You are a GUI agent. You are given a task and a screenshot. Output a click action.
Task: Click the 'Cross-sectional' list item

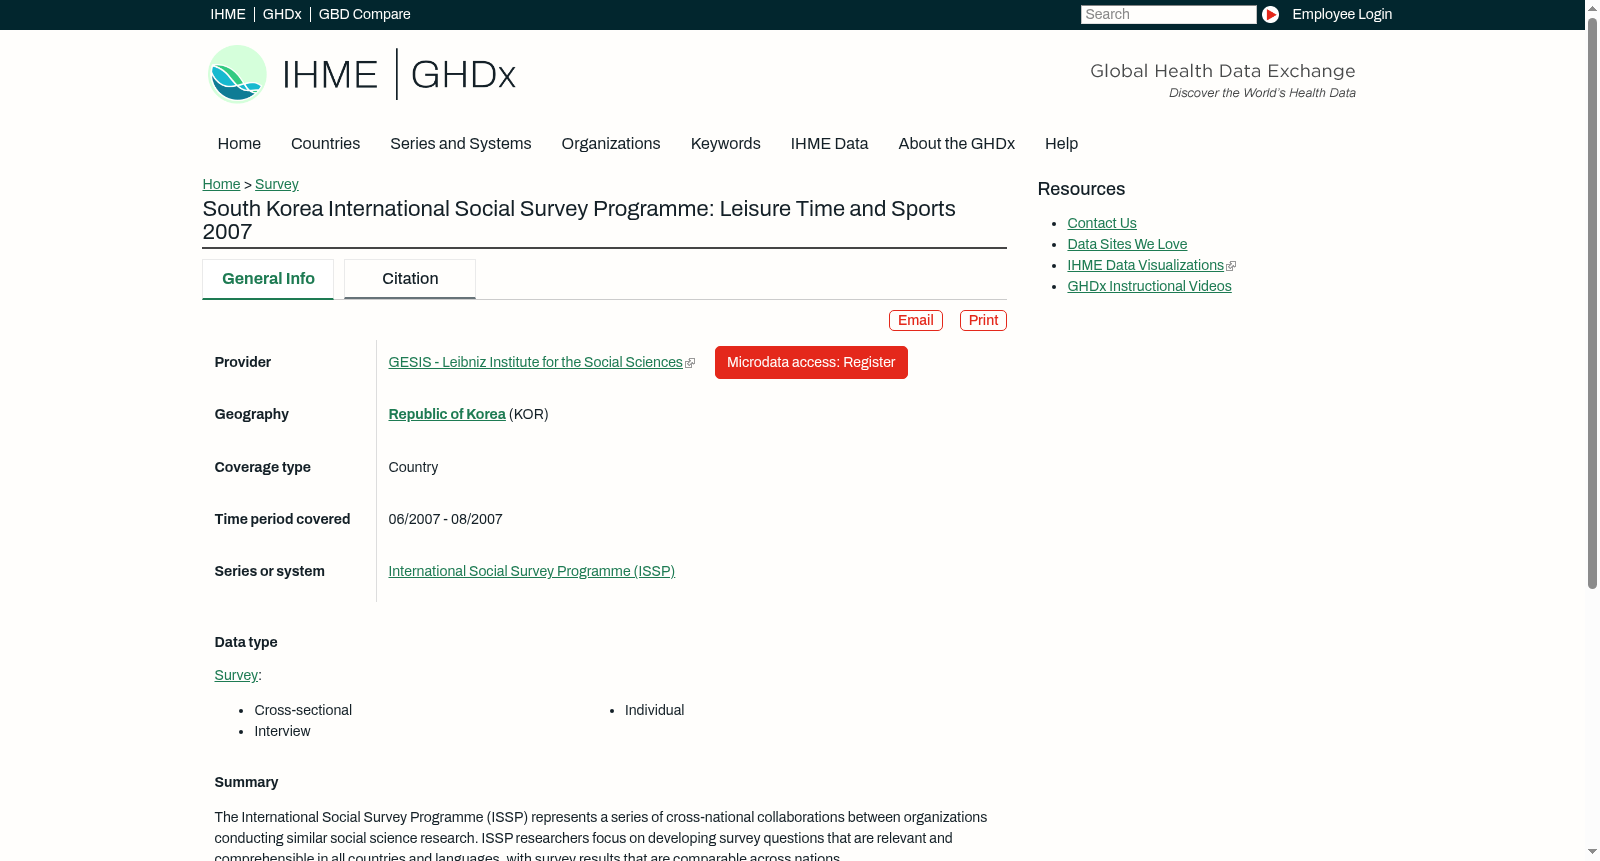(303, 710)
